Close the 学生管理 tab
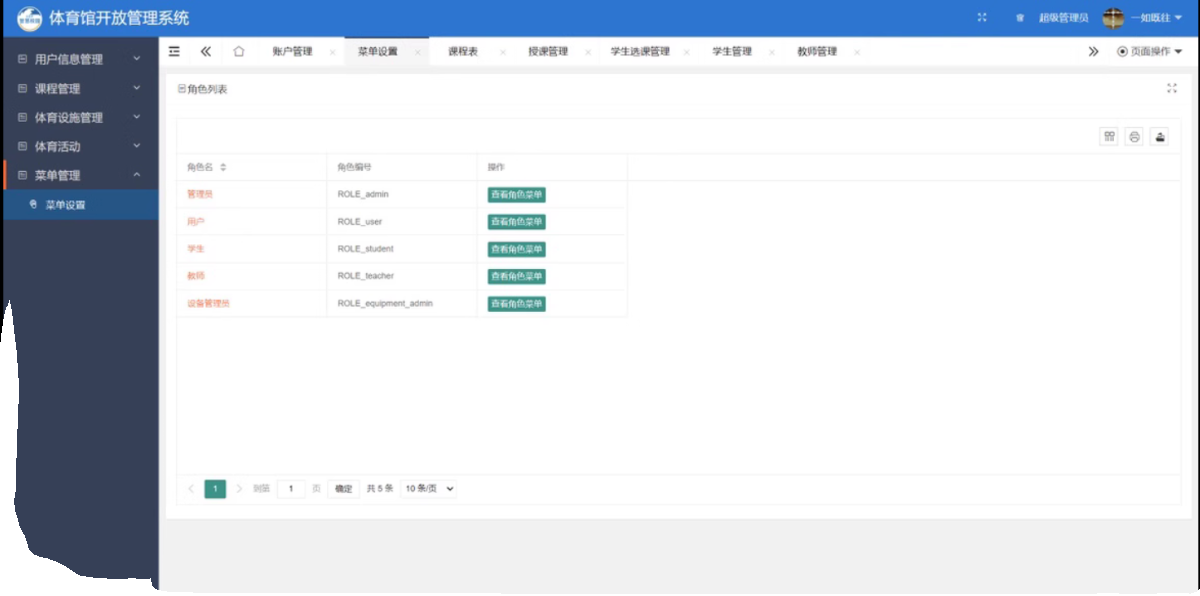The width and height of the screenshot is (1200, 596). [x=772, y=52]
